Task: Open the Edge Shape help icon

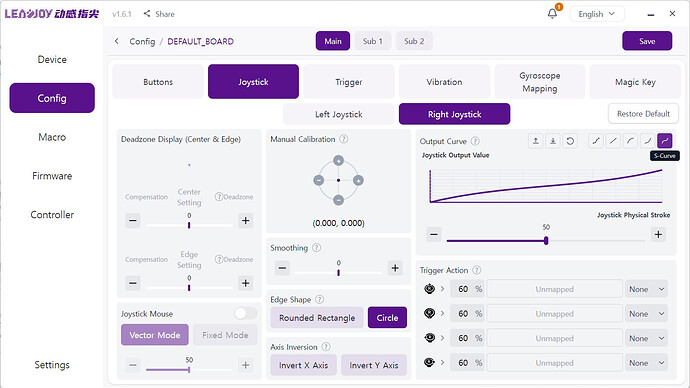Action: tap(319, 299)
